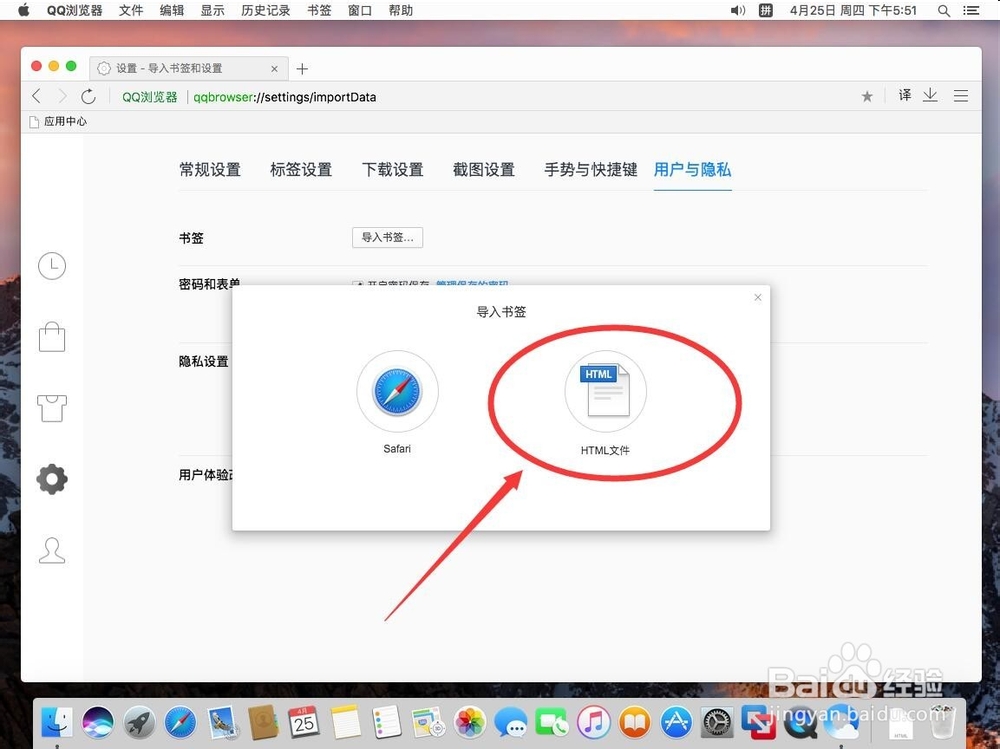
Task: Open the 显示 menu
Action: (x=212, y=10)
